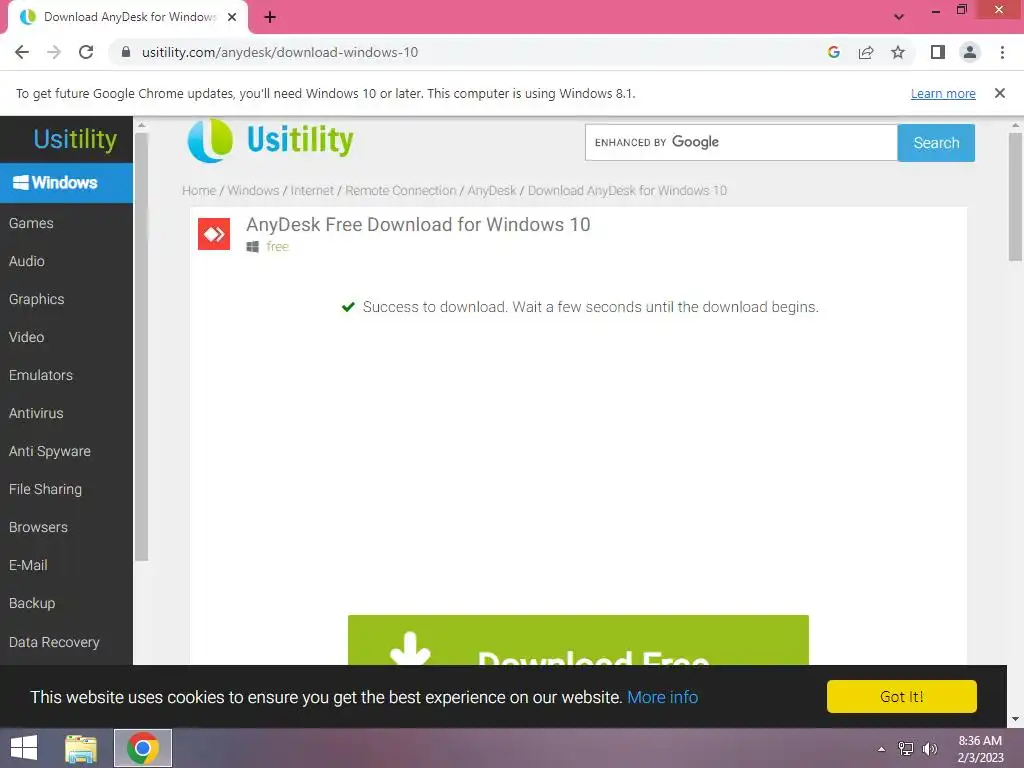
Task: Click the AnyDesk Free Download heading
Action: tap(418, 225)
